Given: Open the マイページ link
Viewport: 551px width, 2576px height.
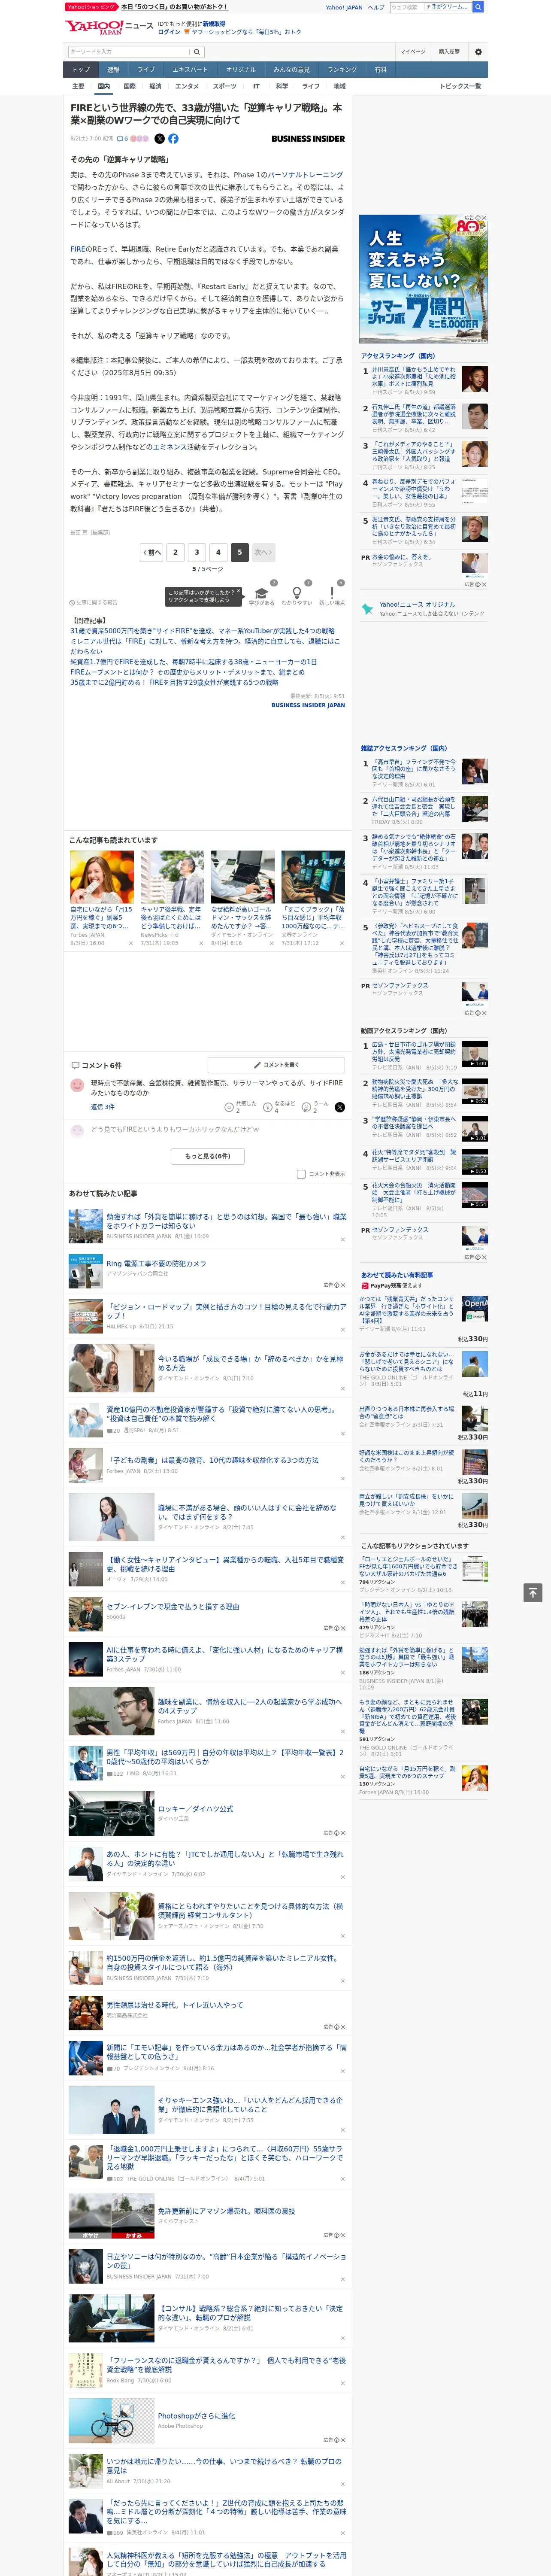Looking at the screenshot, I should click(413, 52).
